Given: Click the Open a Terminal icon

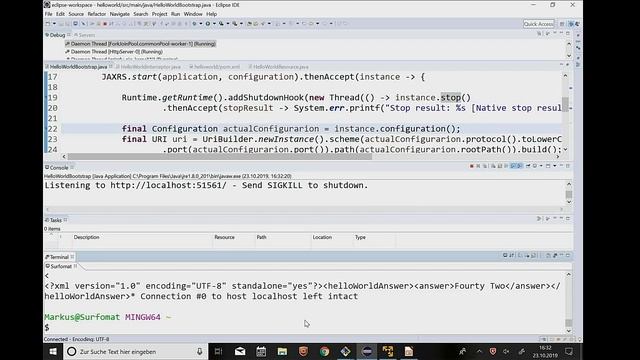Looking at the screenshot, I should 505,256.
